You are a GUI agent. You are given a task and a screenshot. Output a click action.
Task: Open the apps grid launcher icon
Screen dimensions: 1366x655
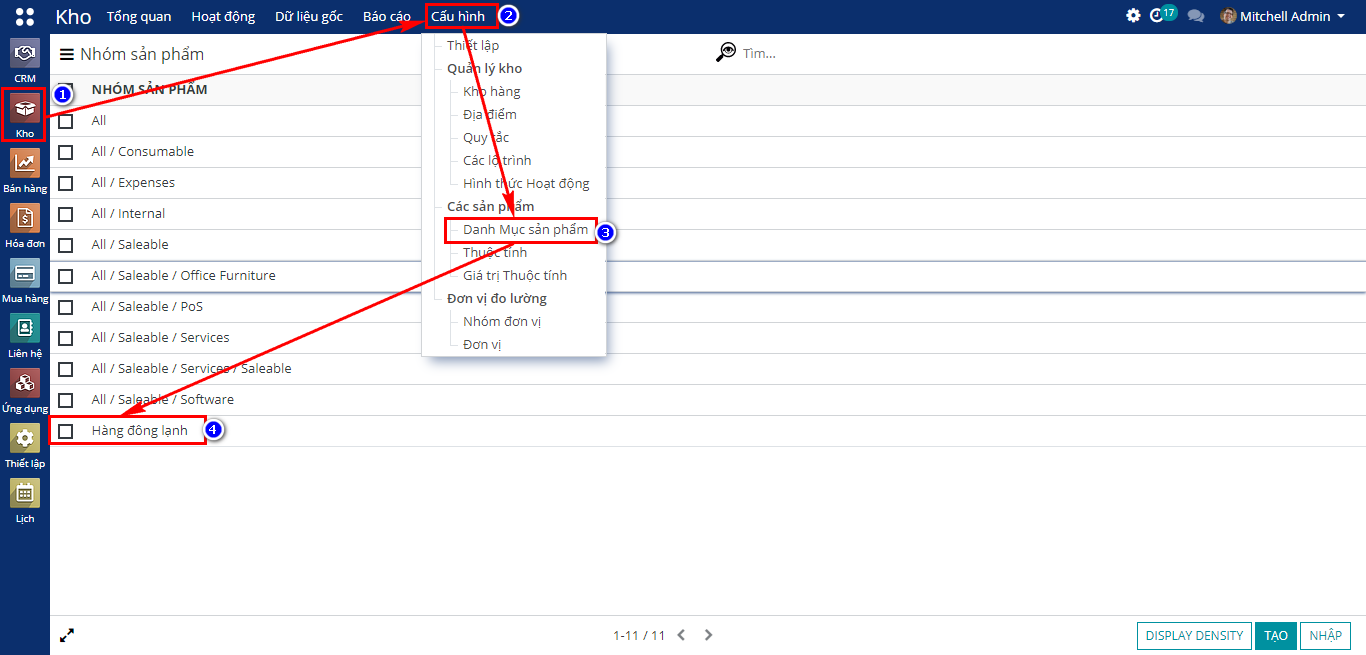(x=25, y=16)
